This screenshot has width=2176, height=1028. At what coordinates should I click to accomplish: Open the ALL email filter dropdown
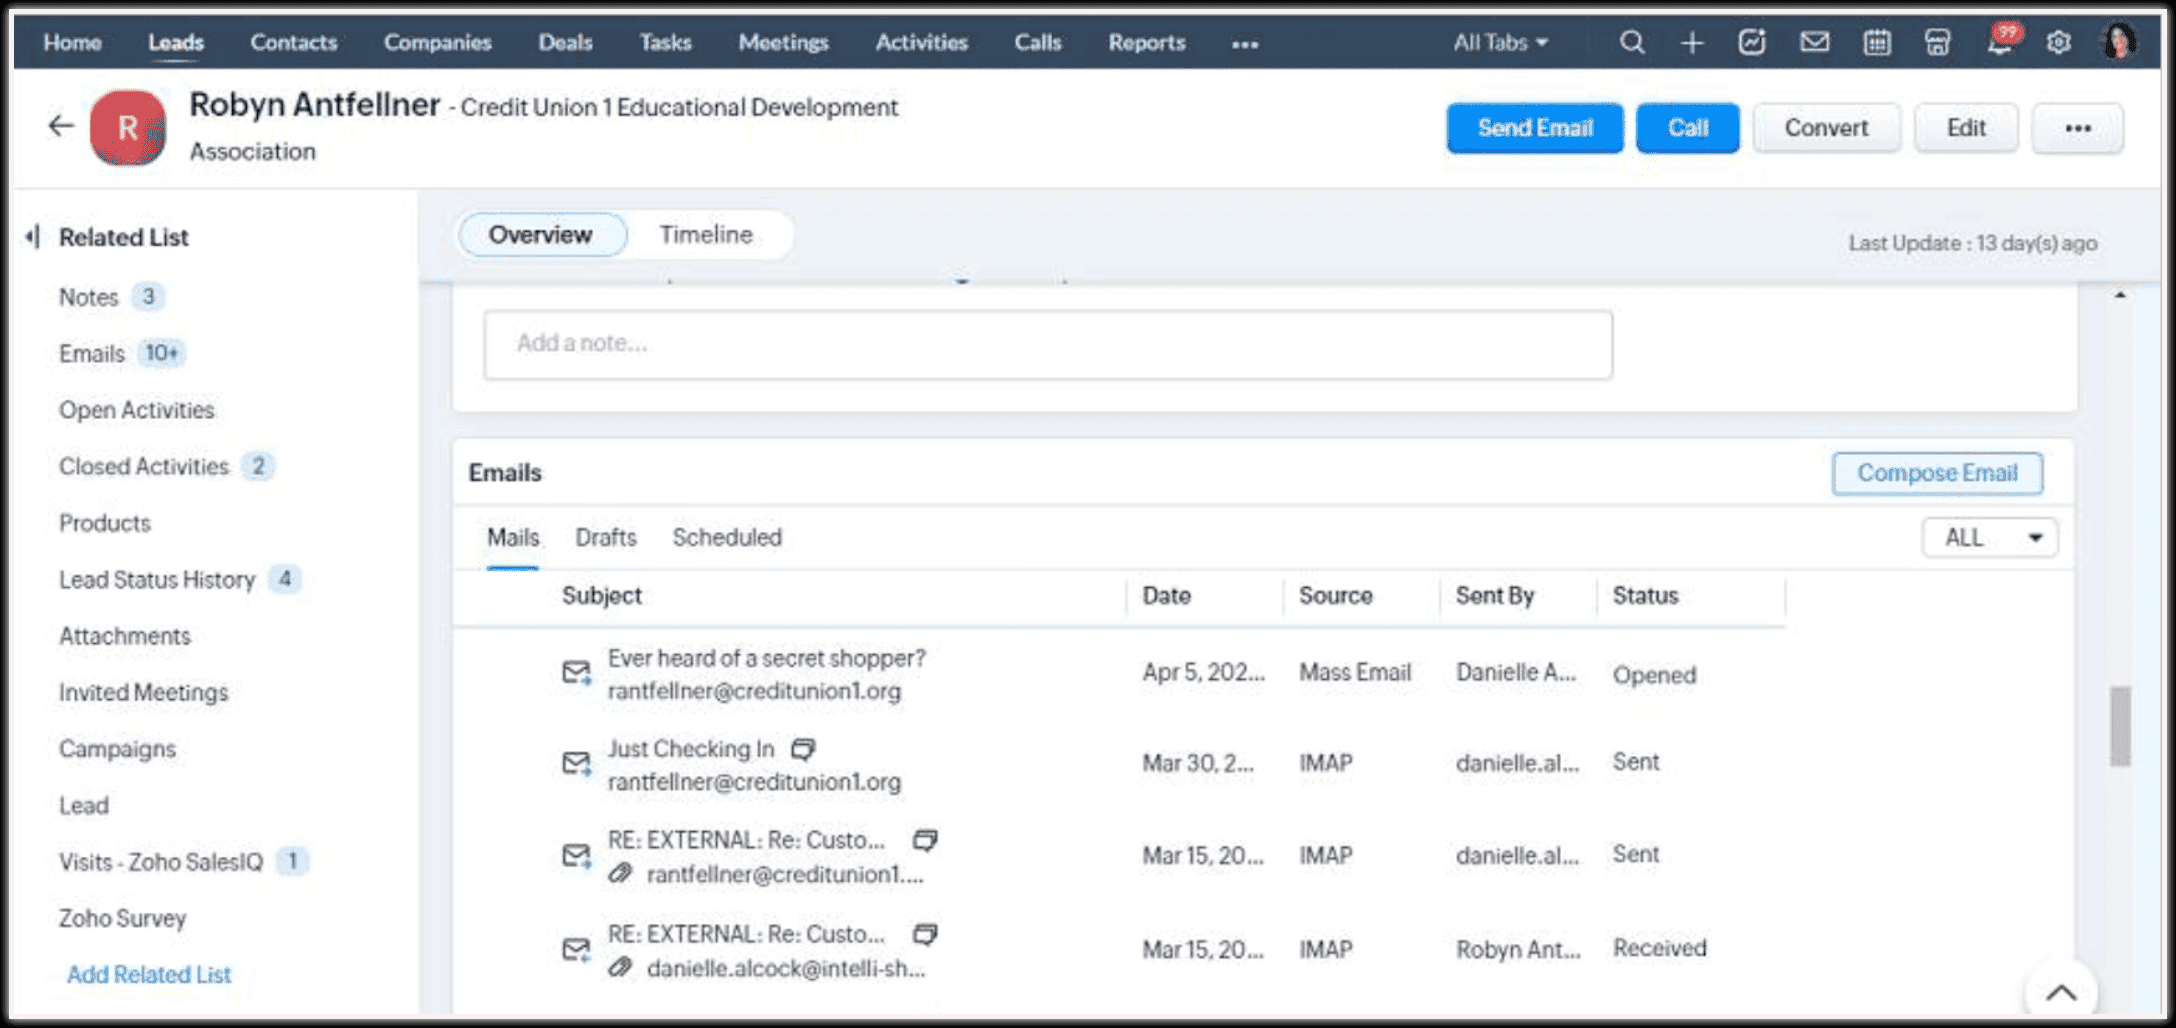1989,538
